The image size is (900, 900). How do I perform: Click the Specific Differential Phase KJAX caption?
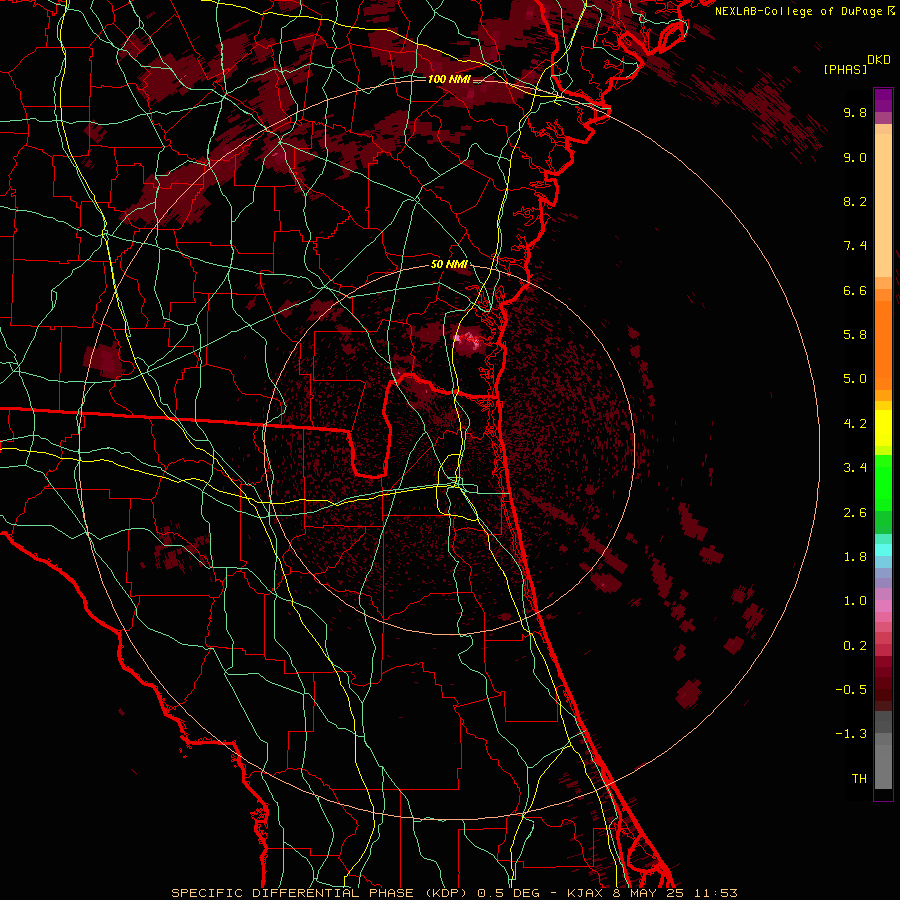pos(454,893)
